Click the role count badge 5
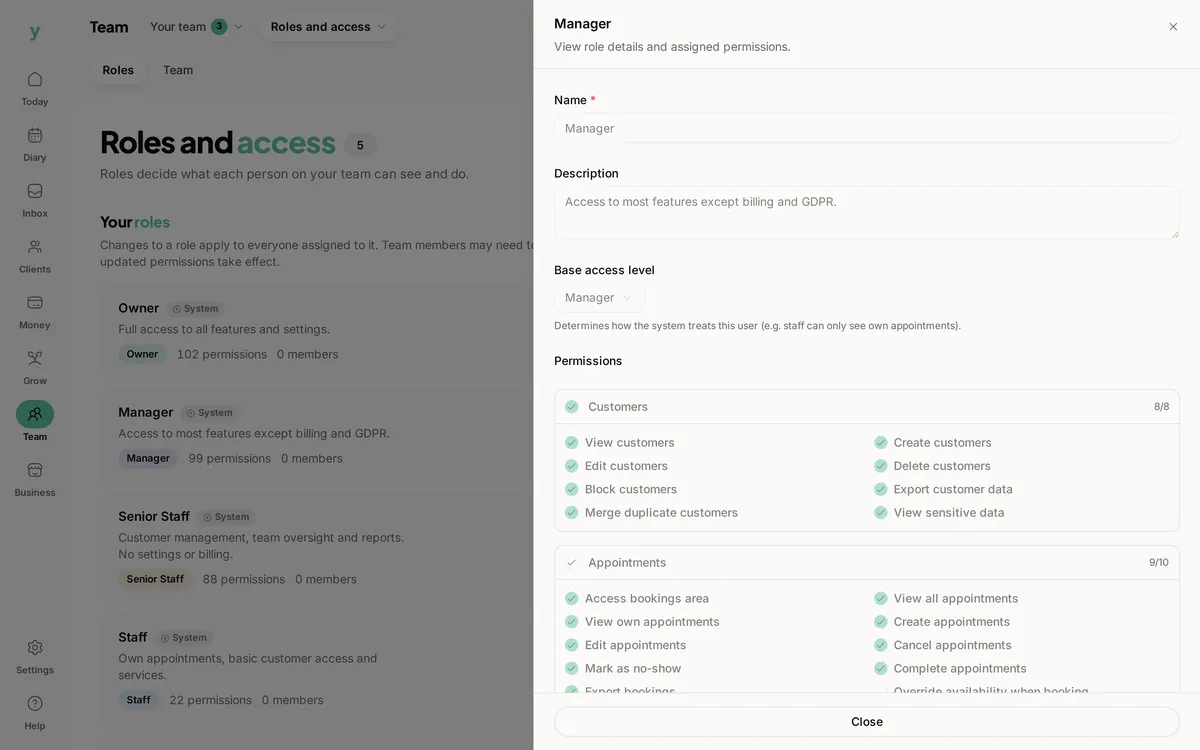Image resolution: width=1200 pixels, height=750 pixels. pyautogui.click(x=360, y=145)
